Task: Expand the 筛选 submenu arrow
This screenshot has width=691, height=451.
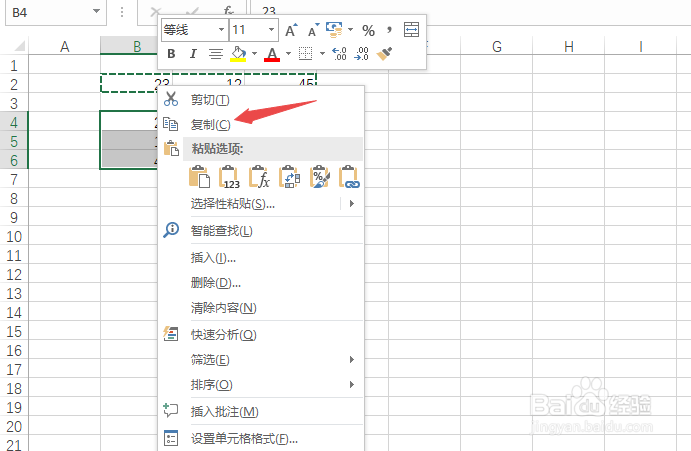Action: tap(352, 360)
